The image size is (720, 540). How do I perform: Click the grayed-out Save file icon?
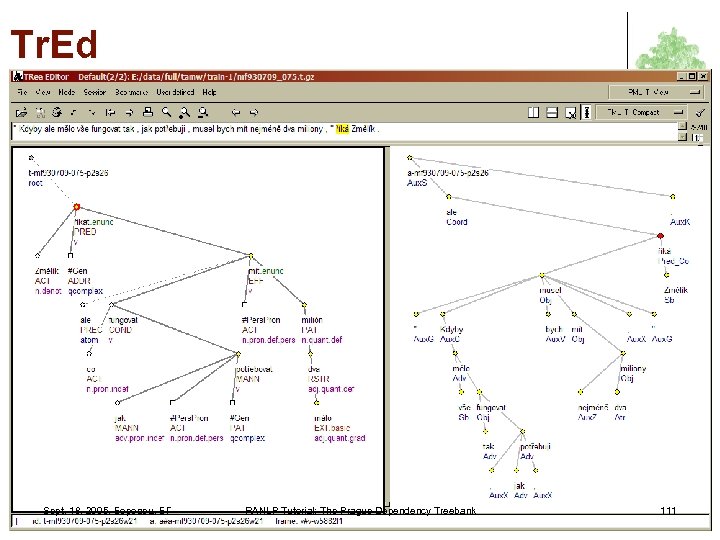click(40, 112)
